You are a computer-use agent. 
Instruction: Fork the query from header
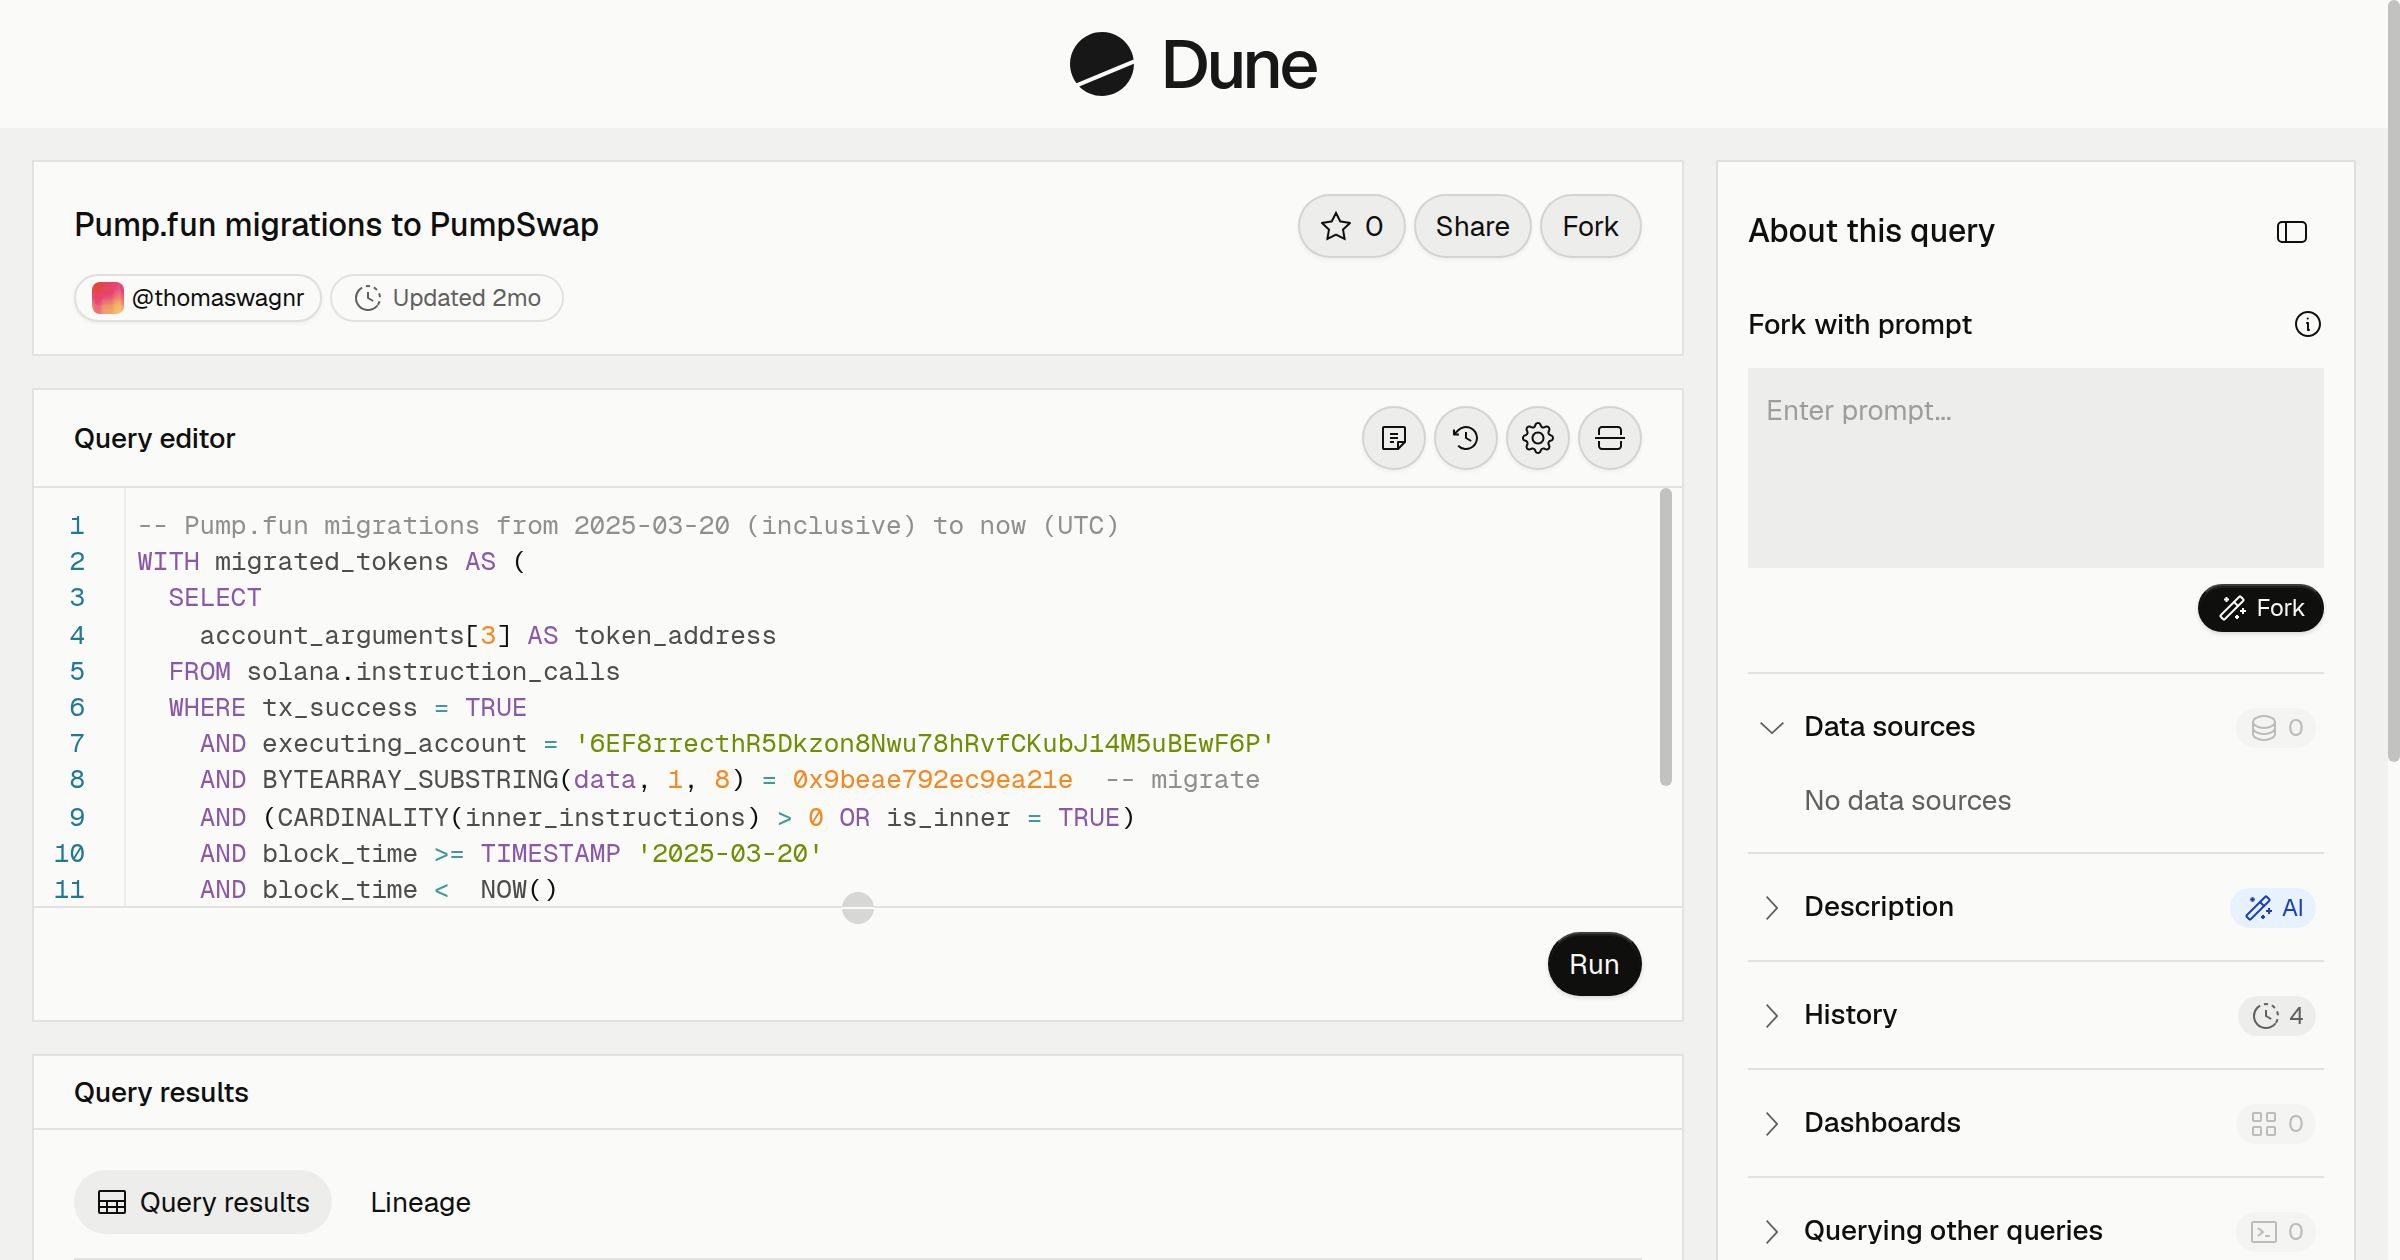point(1590,226)
